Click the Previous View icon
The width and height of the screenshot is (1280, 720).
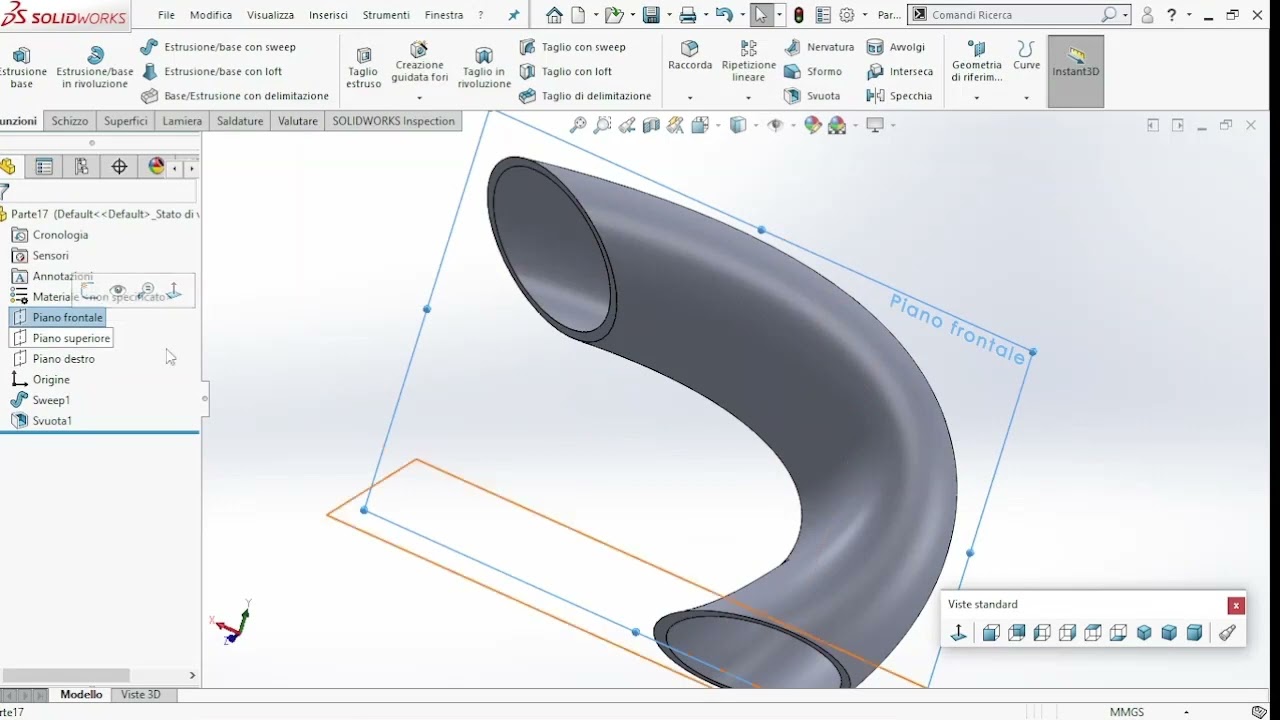(627, 125)
